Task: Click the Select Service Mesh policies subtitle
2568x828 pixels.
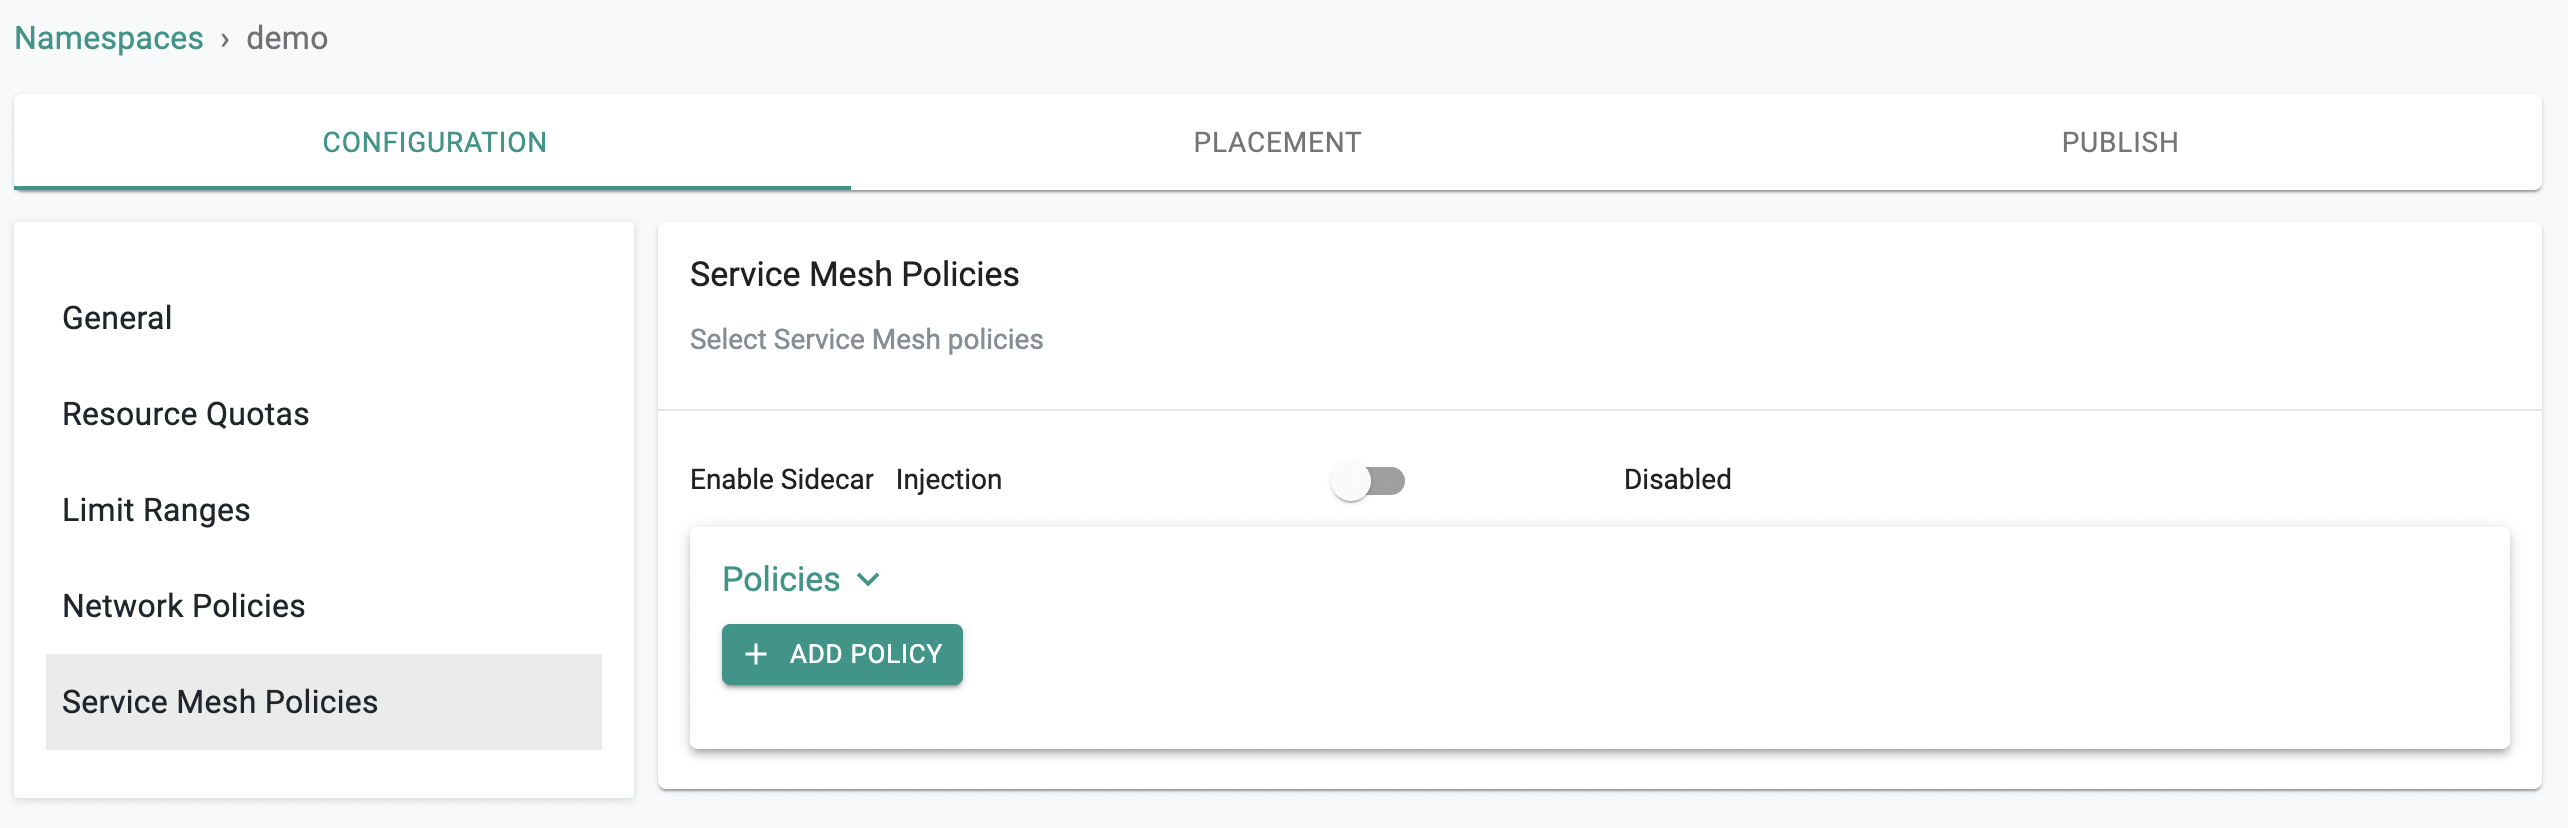Action: [866, 339]
